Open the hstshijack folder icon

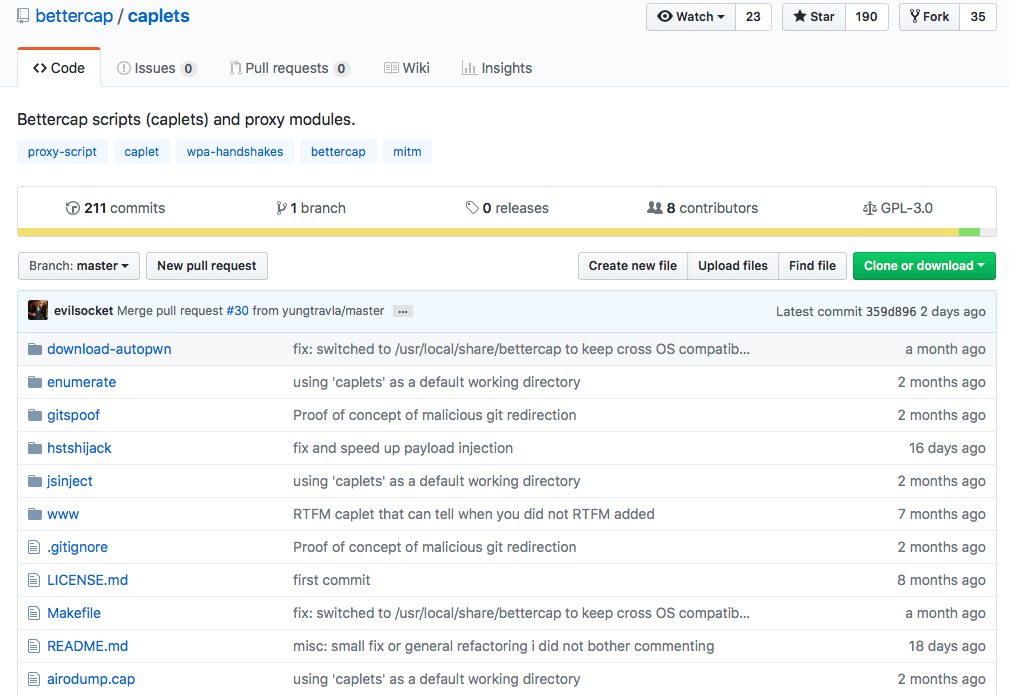pos(35,448)
